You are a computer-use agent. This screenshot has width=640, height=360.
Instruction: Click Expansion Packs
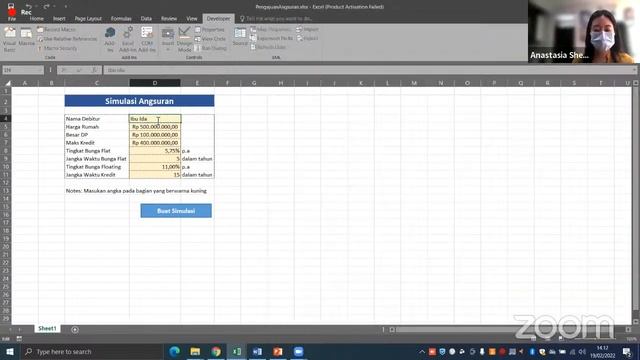(x=271, y=38)
